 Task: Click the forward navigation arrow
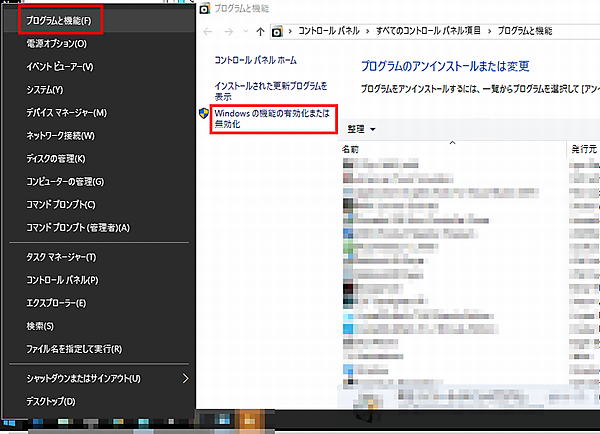(228, 31)
